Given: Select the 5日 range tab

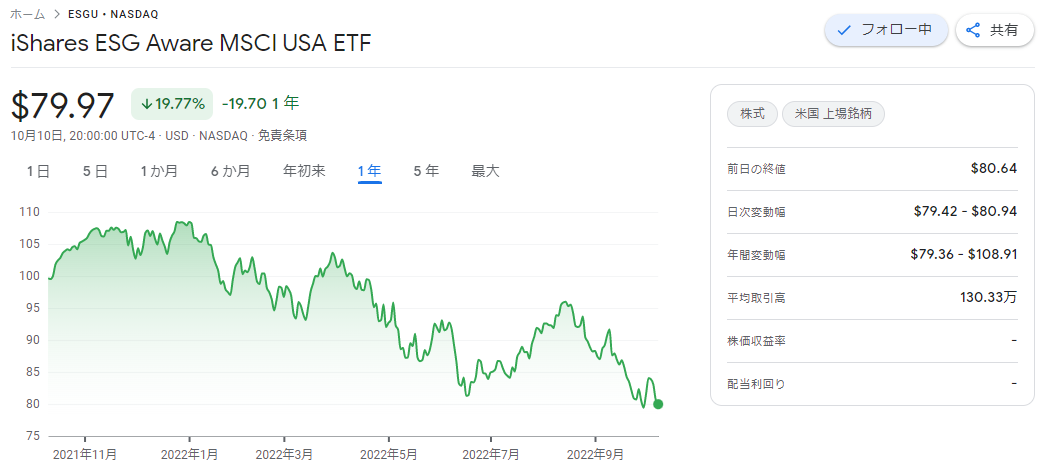Looking at the screenshot, I should point(95,171).
